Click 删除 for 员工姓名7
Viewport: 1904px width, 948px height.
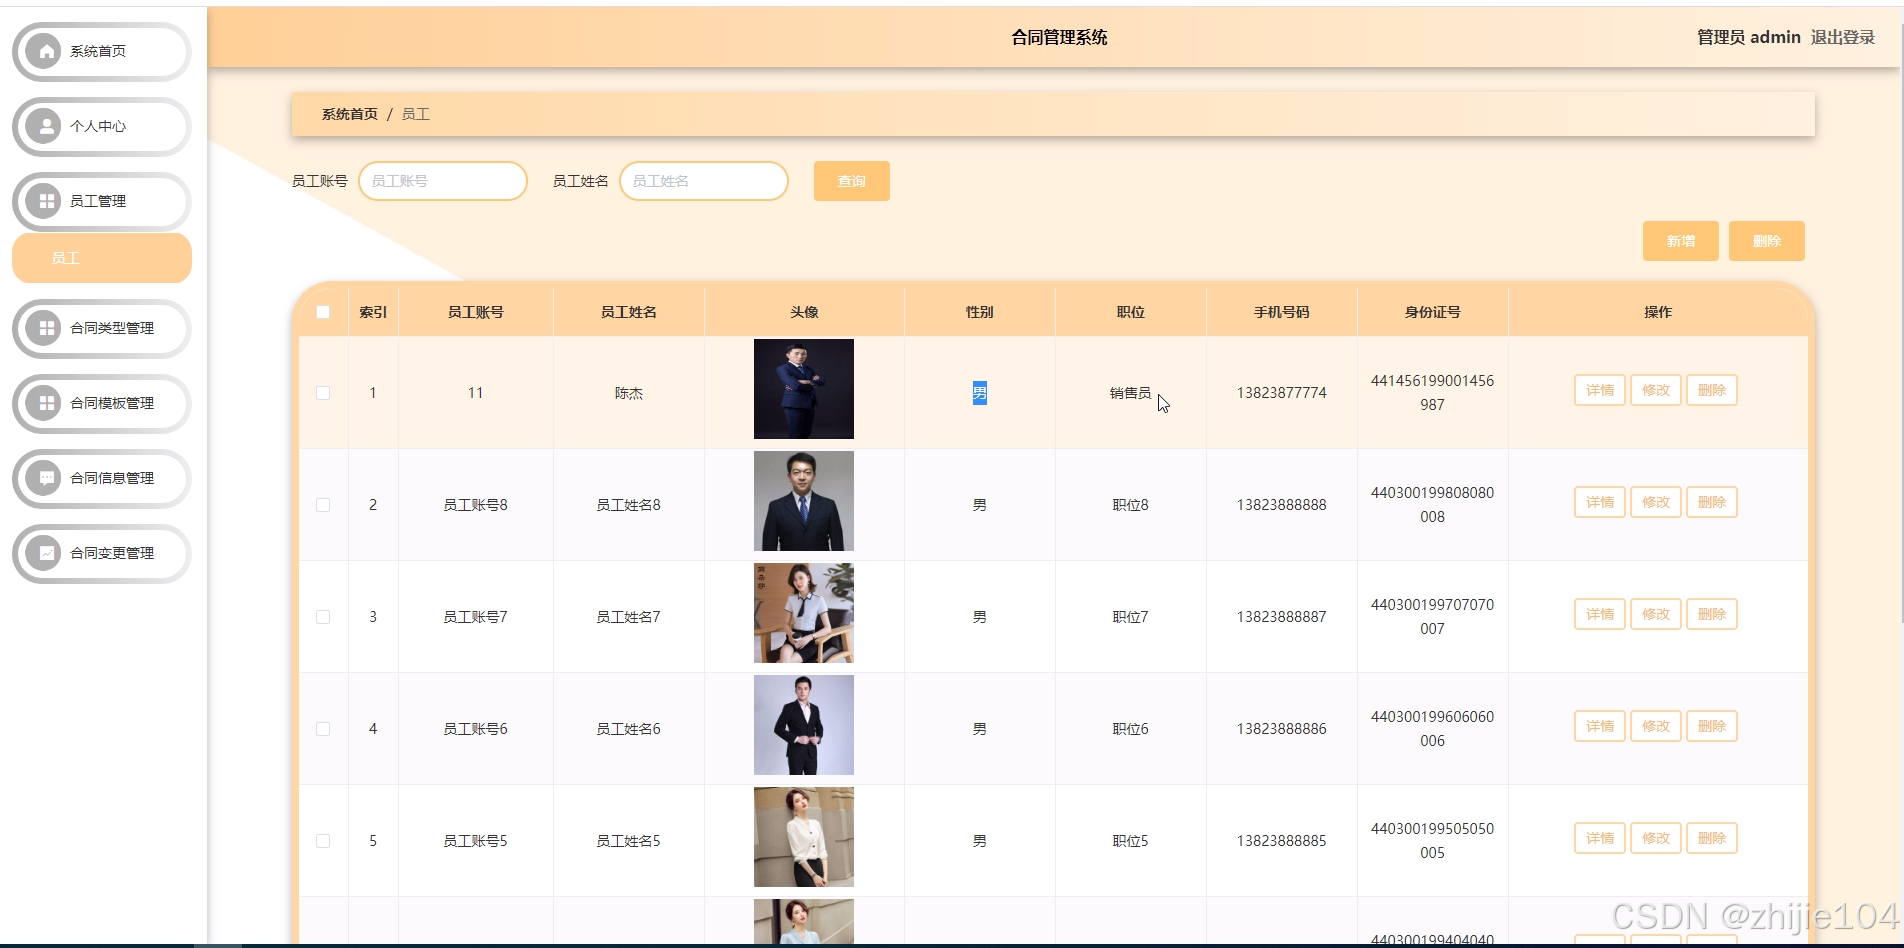pyautogui.click(x=1712, y=614)
